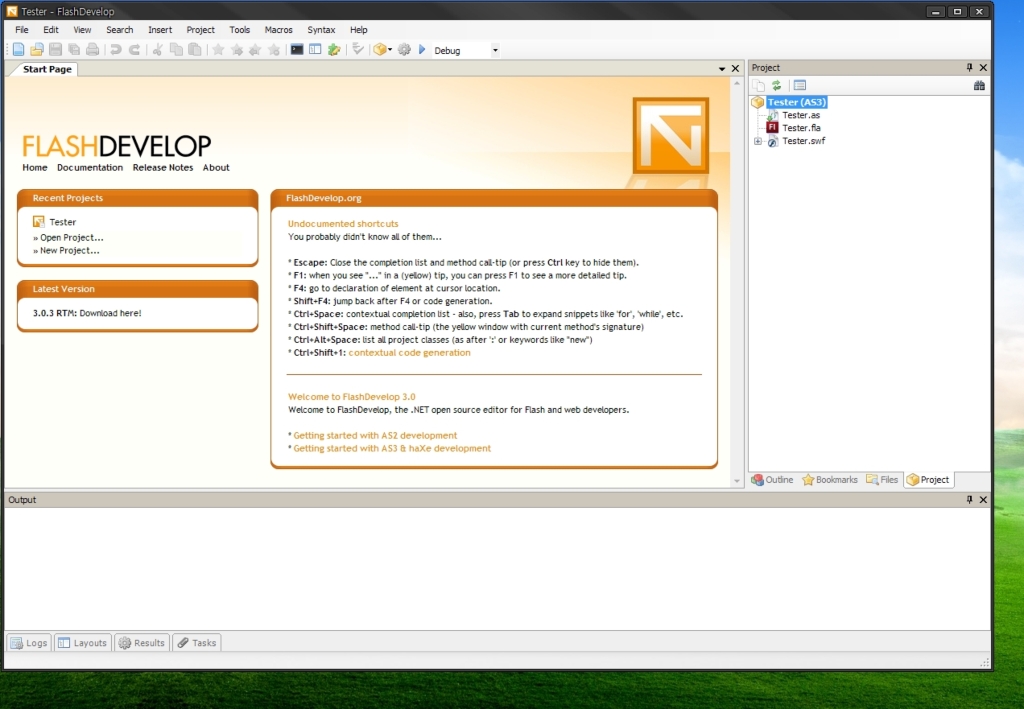Viewport: 1024px width, 709px height.
Task: Click the green puzzle piece icon
Action: tap(334, 50)
